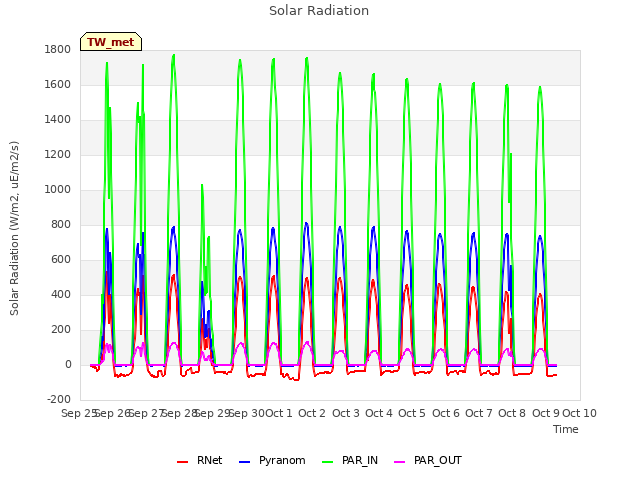This screenshot has height=480, width=640.
Task: Toggle the PAR_IN legend label
Action: coord(360,460)
